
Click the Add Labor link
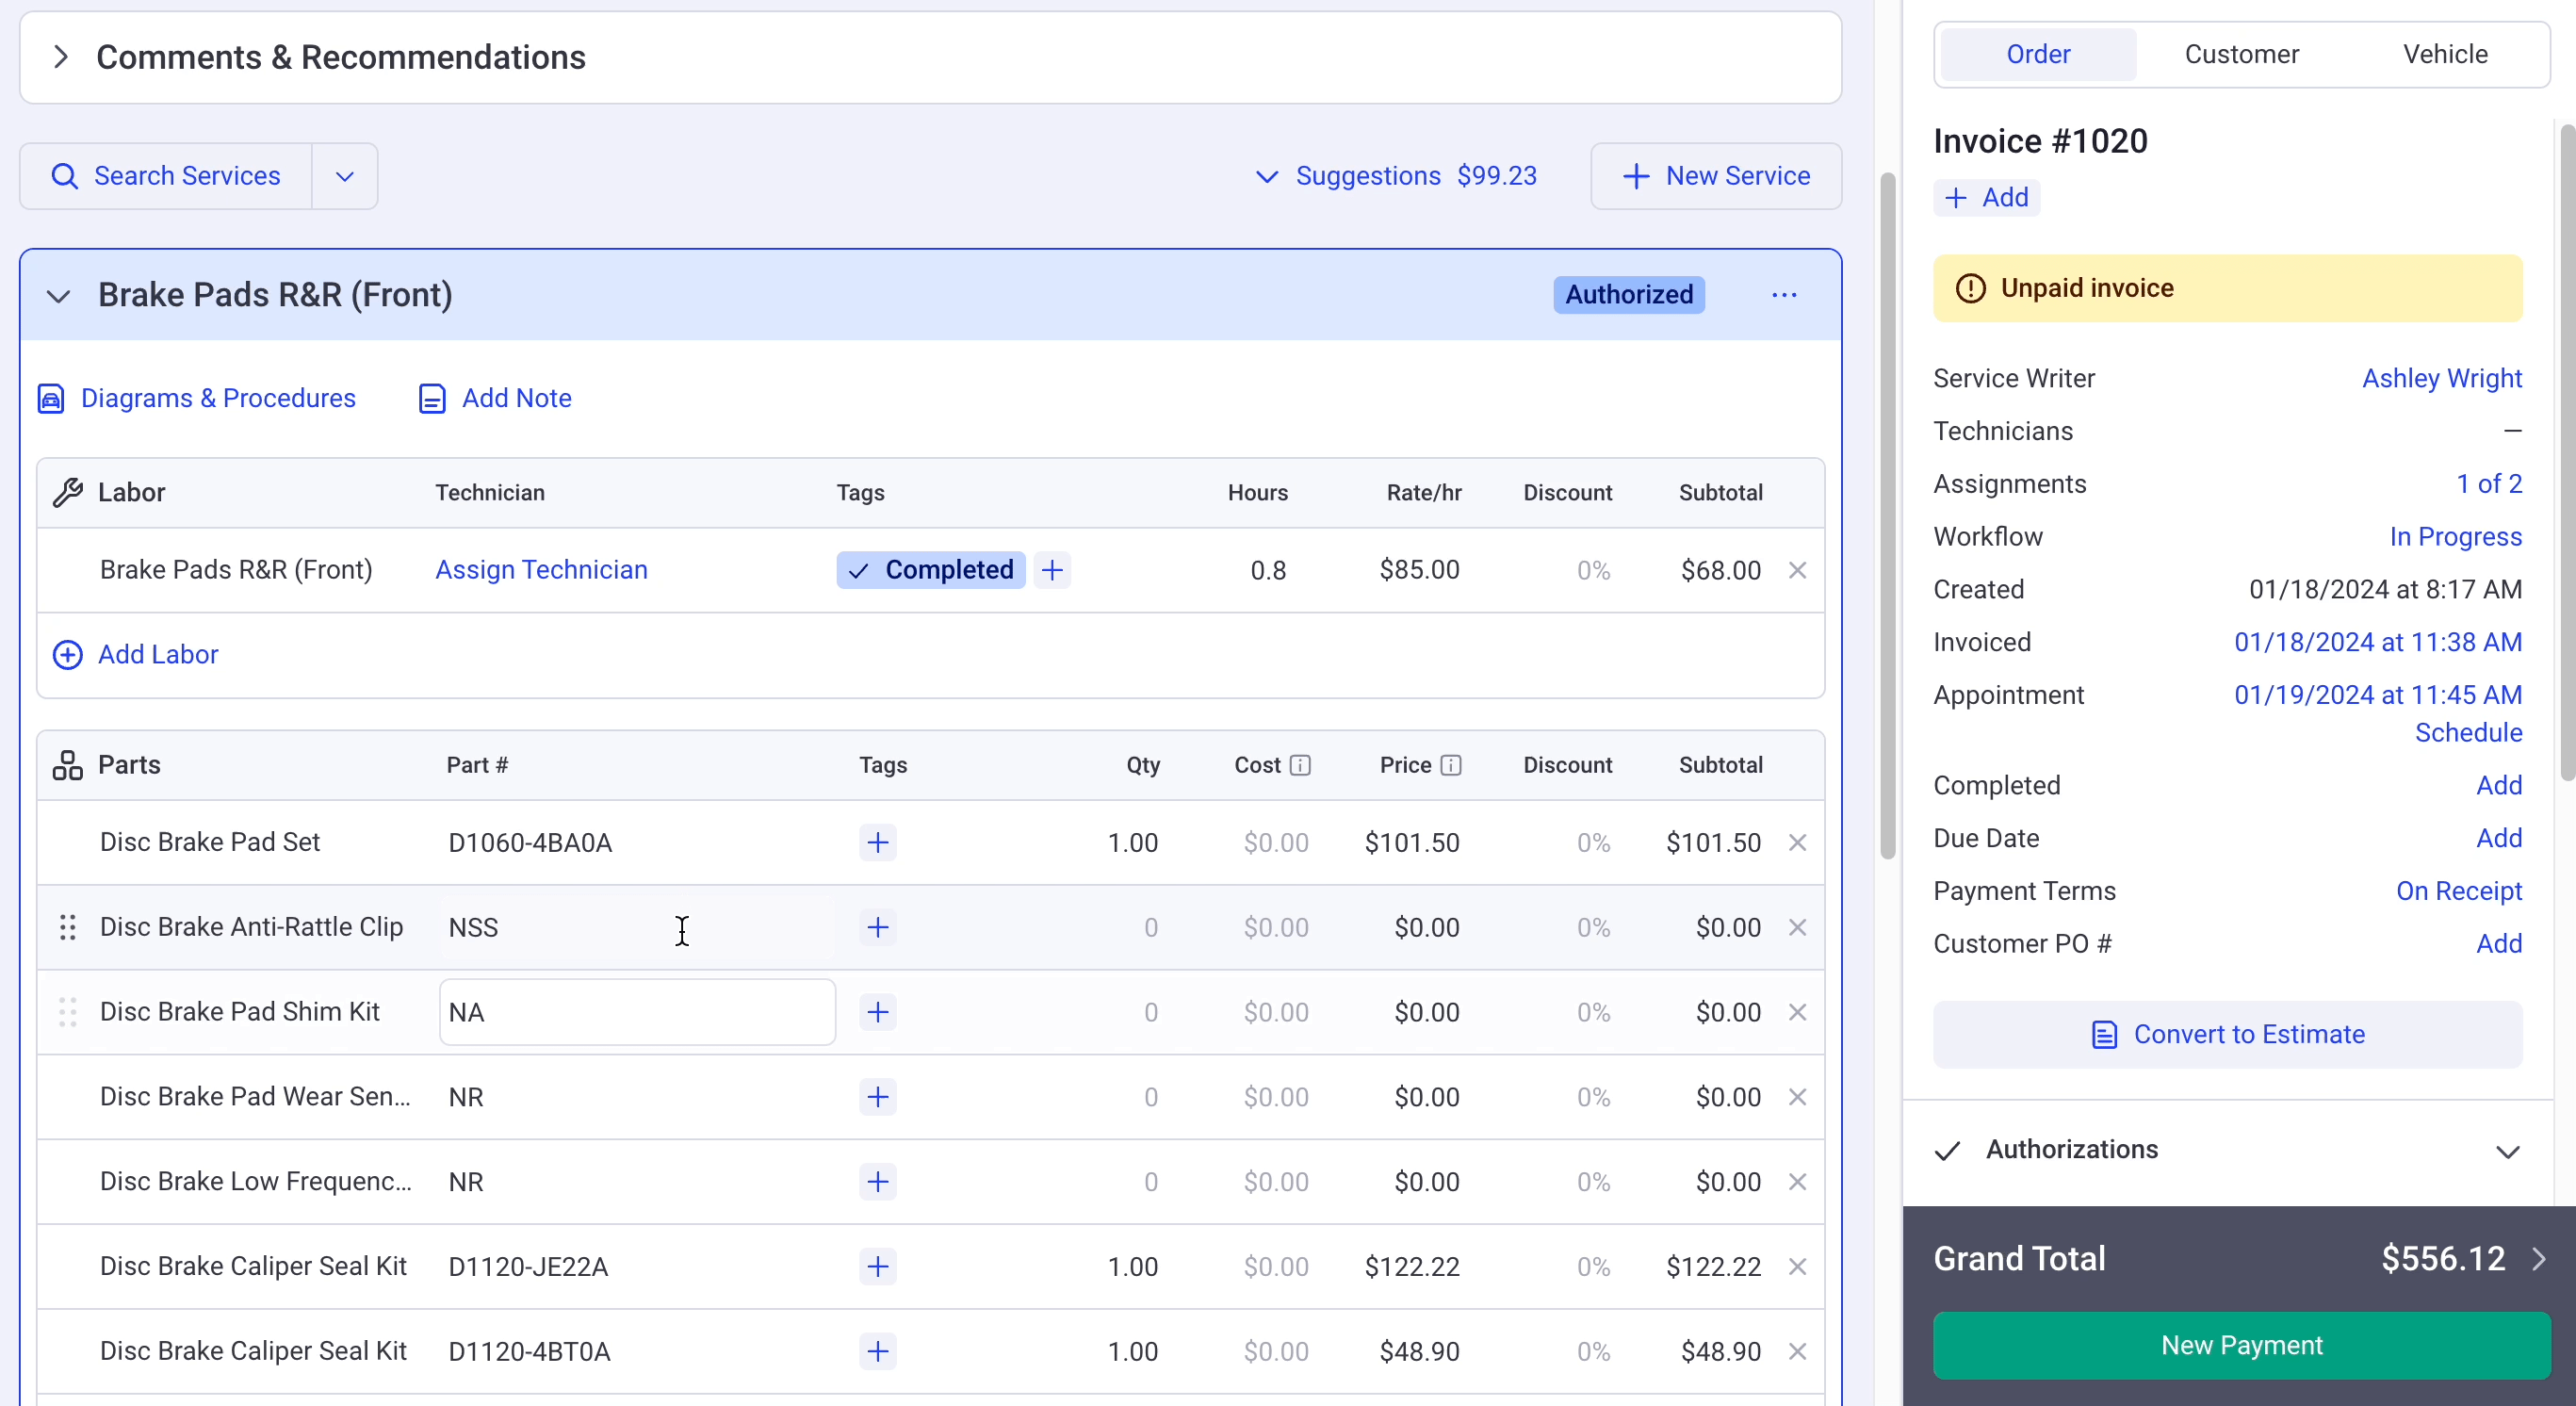pyautogui.click(x=135, y=654)
